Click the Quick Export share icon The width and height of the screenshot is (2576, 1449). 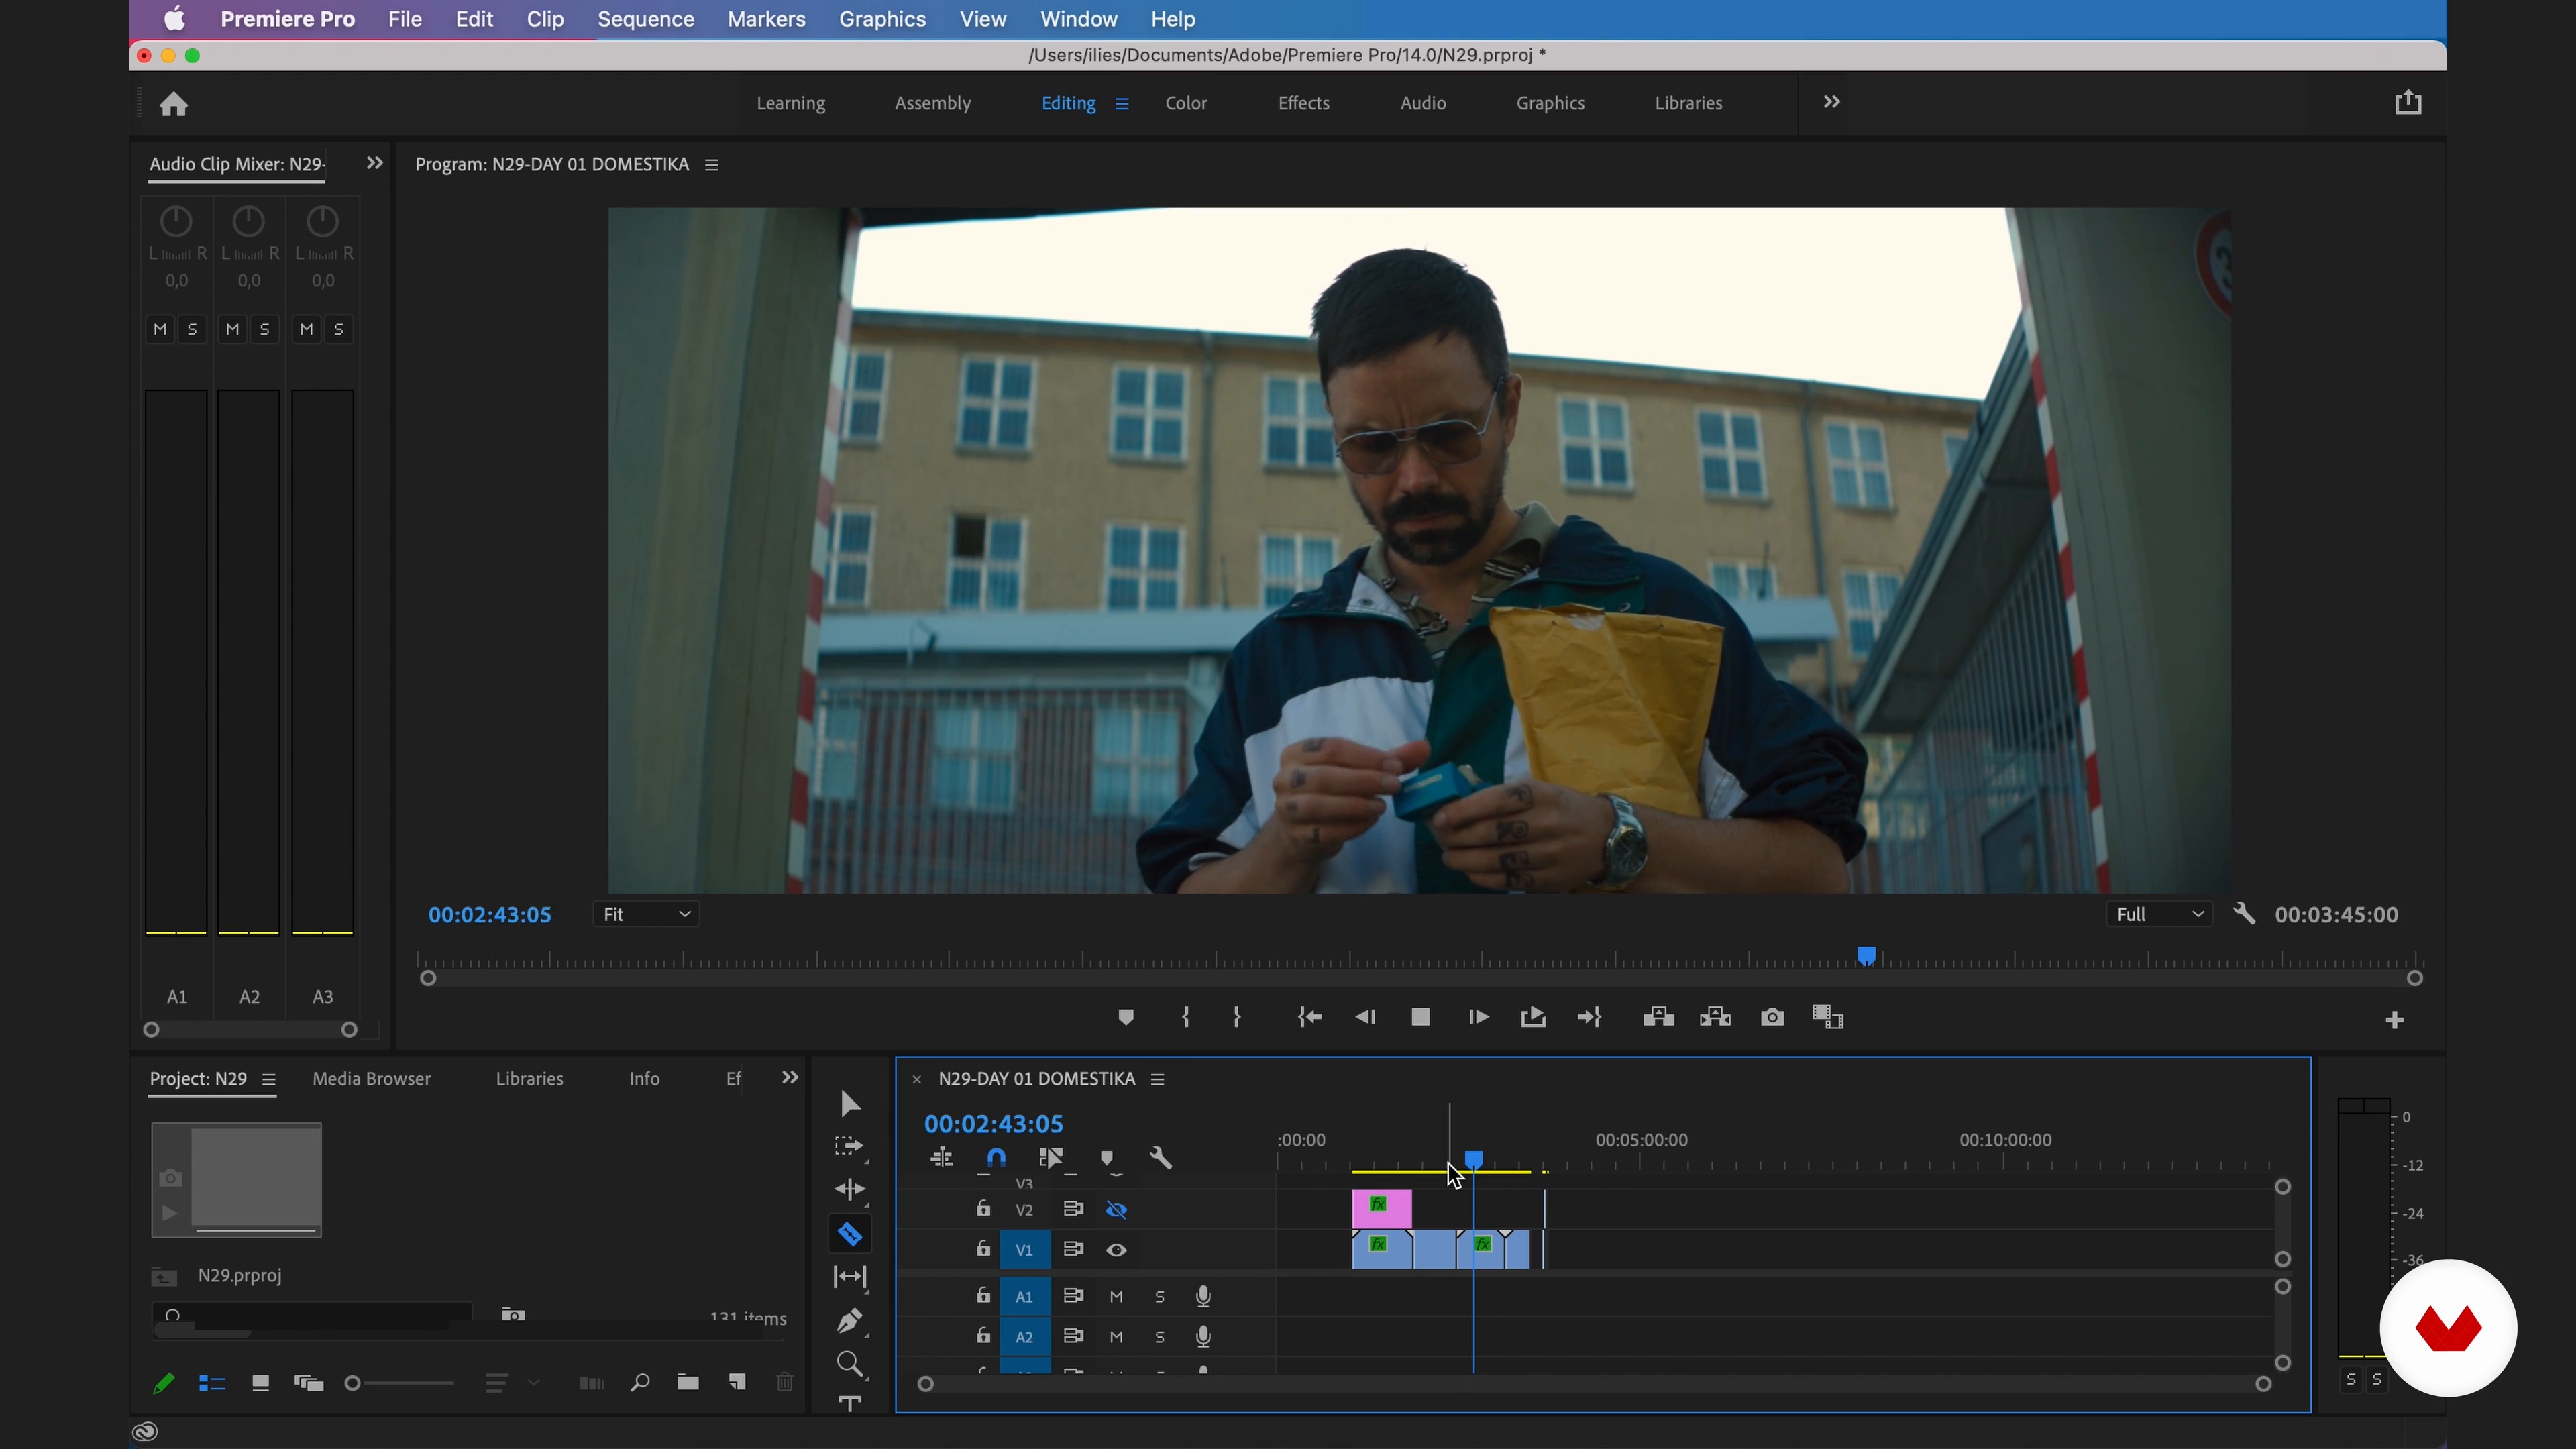2408,102
